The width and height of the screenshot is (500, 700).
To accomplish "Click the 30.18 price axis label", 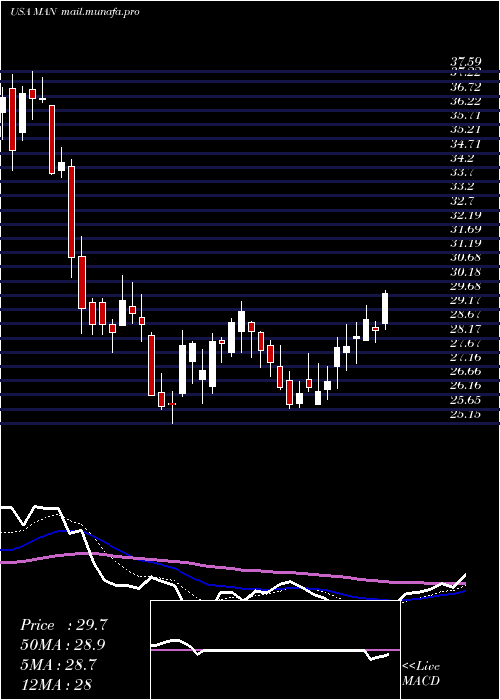I will [x=466, y=272].
